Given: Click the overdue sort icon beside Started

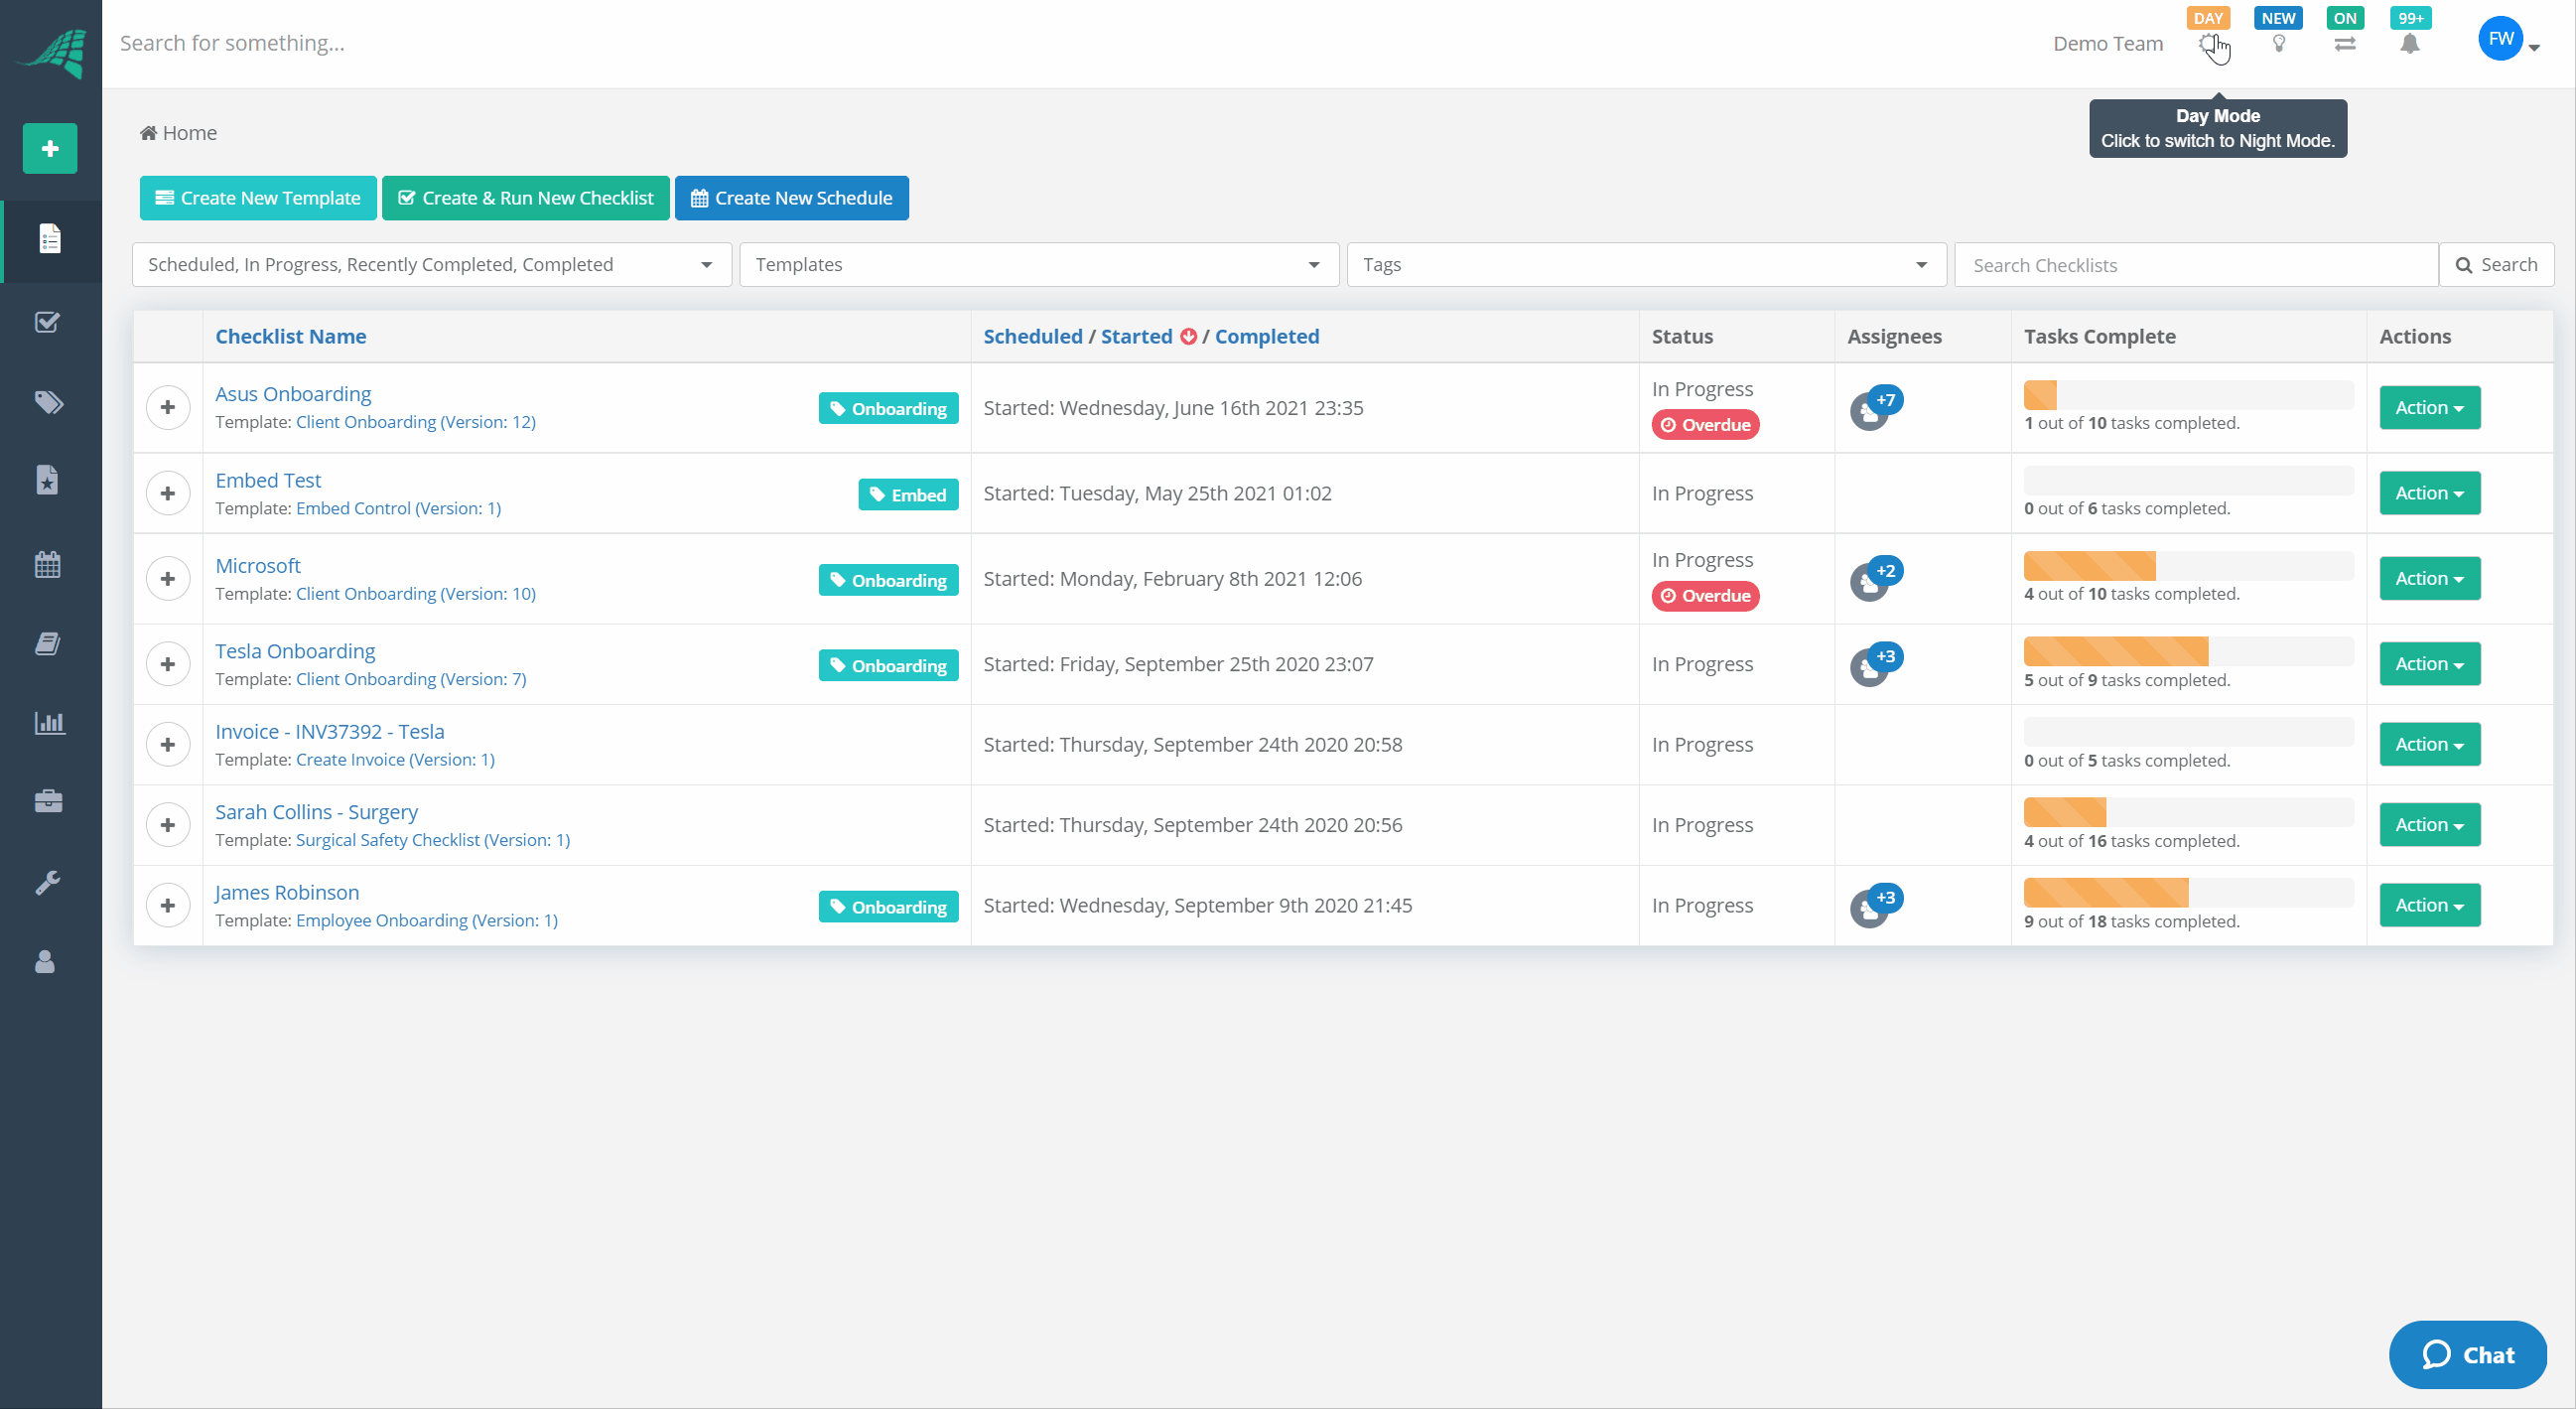Looking at the screenshot, I should point(1188,337).
